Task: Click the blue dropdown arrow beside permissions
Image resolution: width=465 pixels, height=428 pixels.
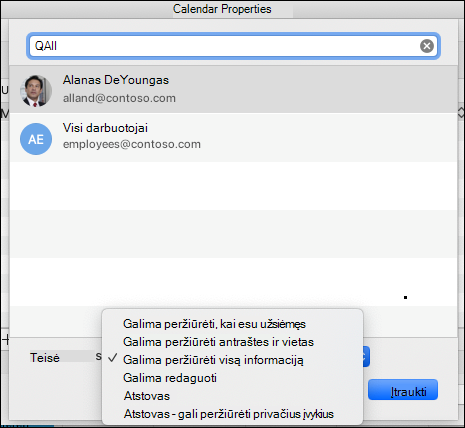Action: [x=366, y=357]
